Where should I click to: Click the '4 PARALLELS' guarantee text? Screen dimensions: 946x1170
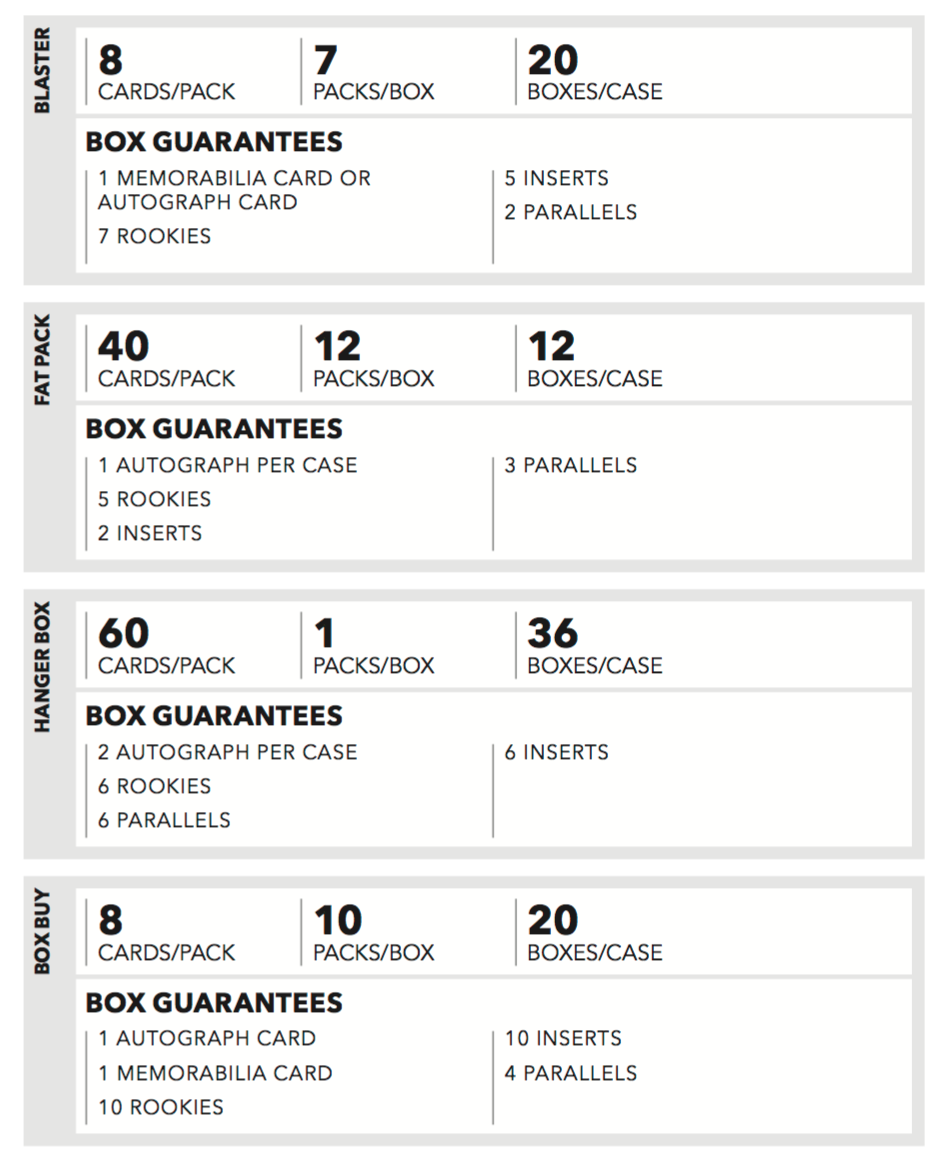point(570,1073)
